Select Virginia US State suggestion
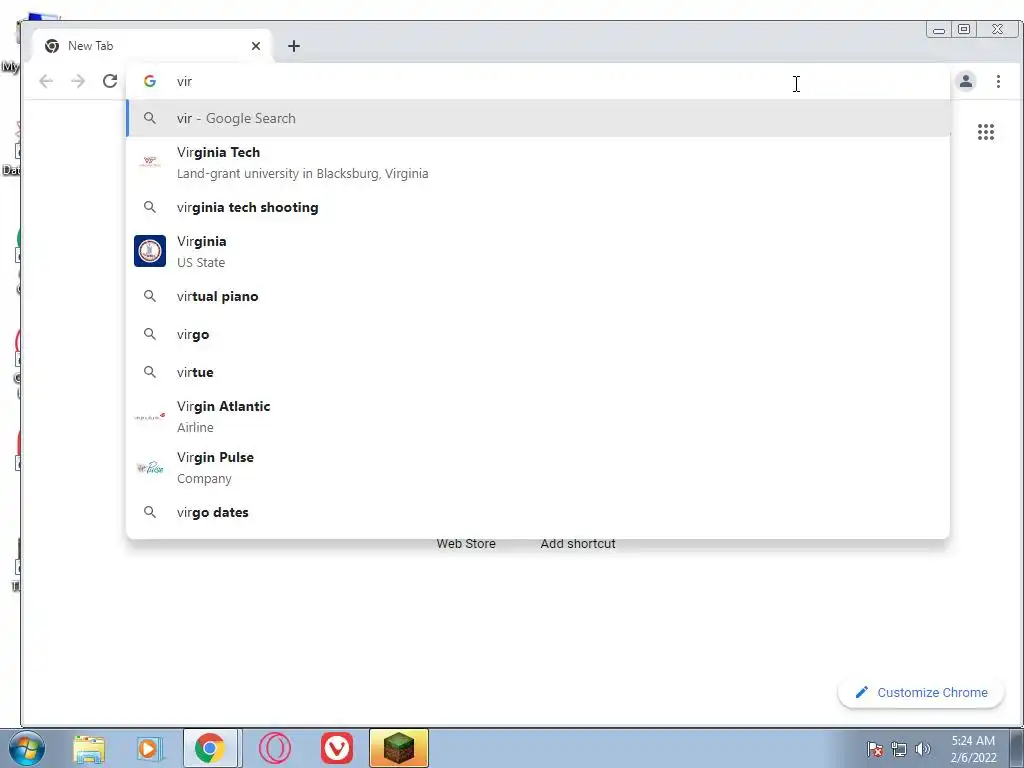This screenshot has width=1024, height=768. pos(538,251)
